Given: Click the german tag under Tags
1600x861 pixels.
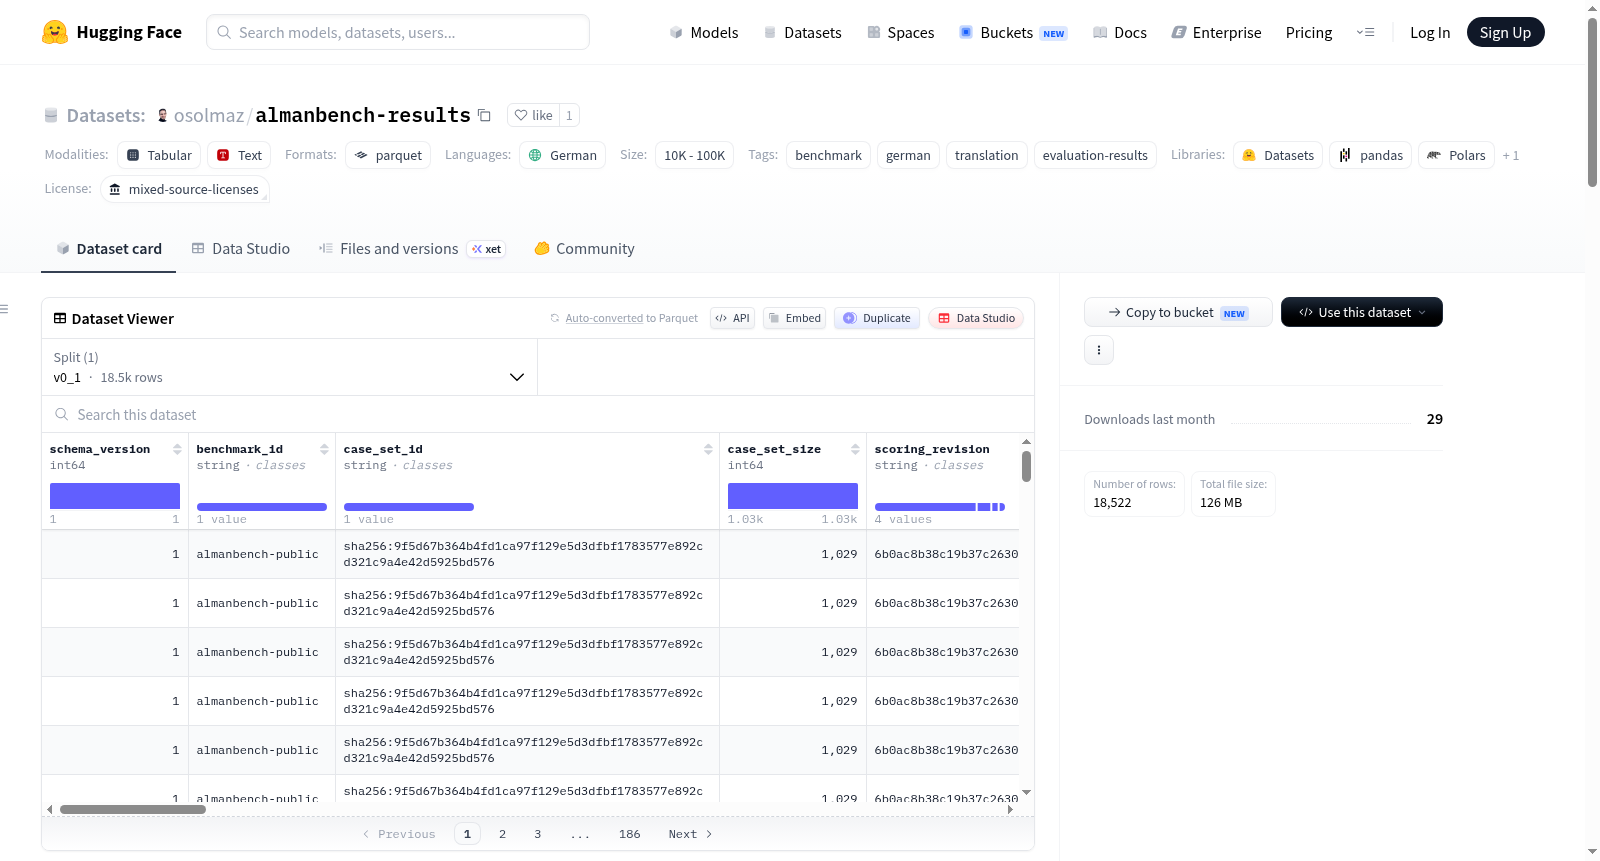Looking at the screenshot, I should pyautogui.click(x=908, y=155).
